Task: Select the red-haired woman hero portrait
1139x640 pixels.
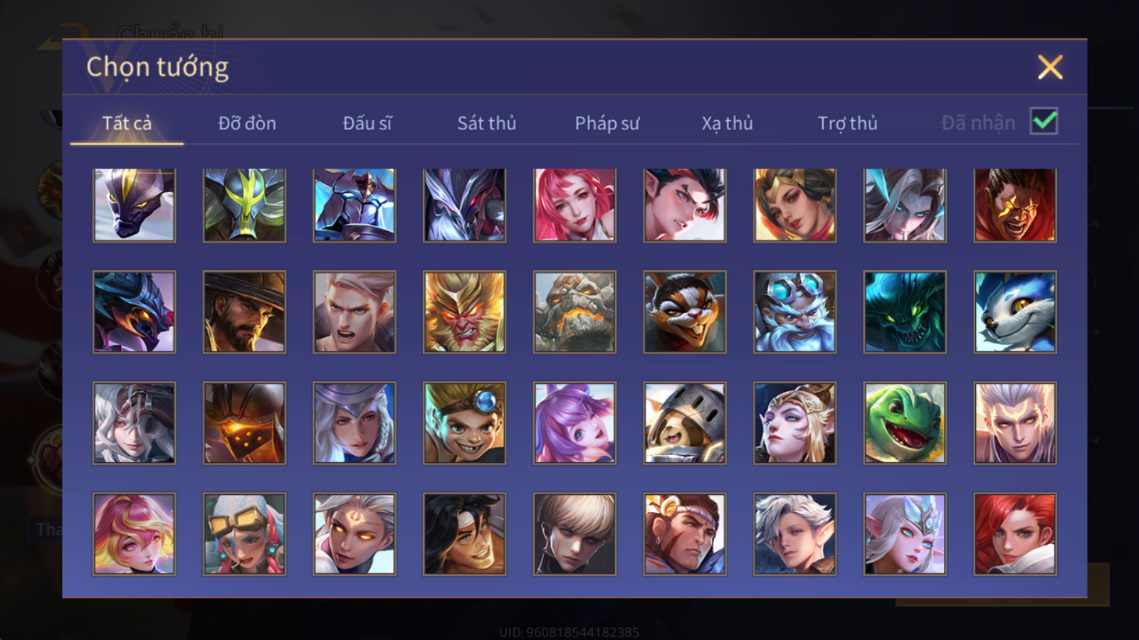Action: point(1015,534)
